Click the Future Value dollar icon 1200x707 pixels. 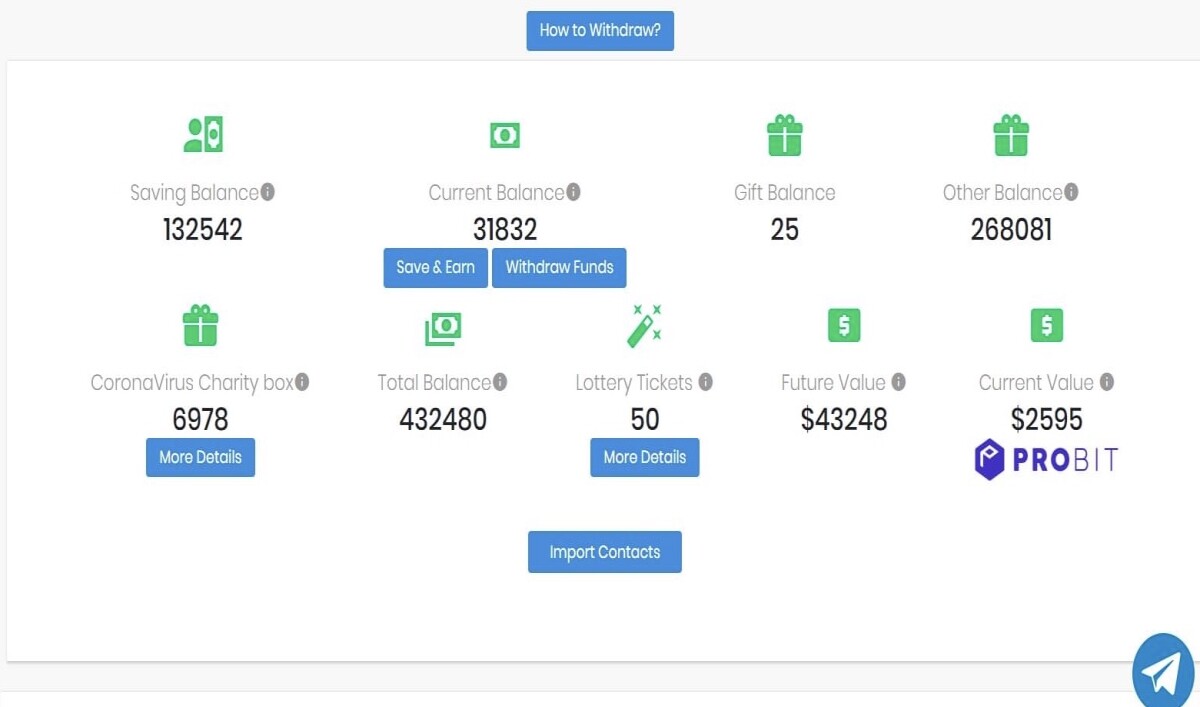844,325
